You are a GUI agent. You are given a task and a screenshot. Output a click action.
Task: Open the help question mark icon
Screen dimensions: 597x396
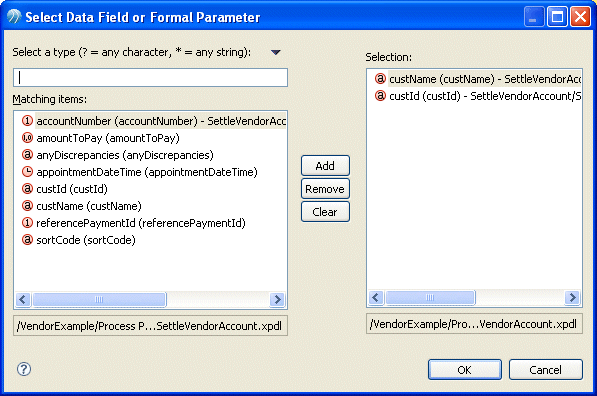point(24,369)
